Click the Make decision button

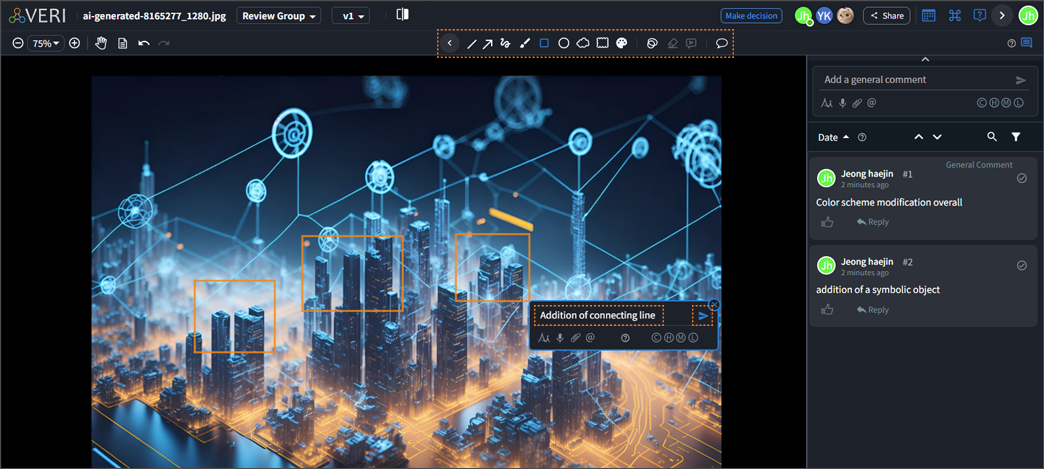click(x=751, y=16)
